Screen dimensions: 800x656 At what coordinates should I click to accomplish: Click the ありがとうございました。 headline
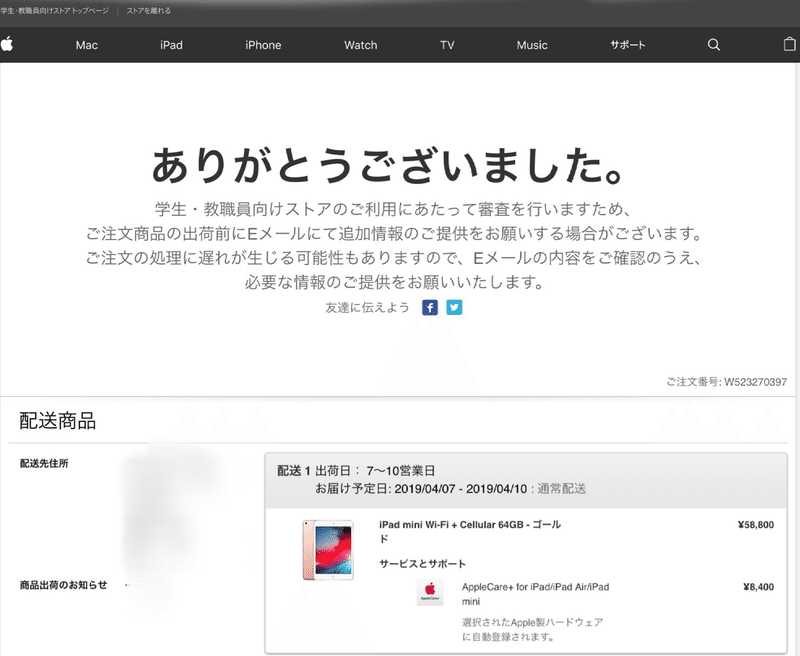pyautogui.click(x=389, y=165)
